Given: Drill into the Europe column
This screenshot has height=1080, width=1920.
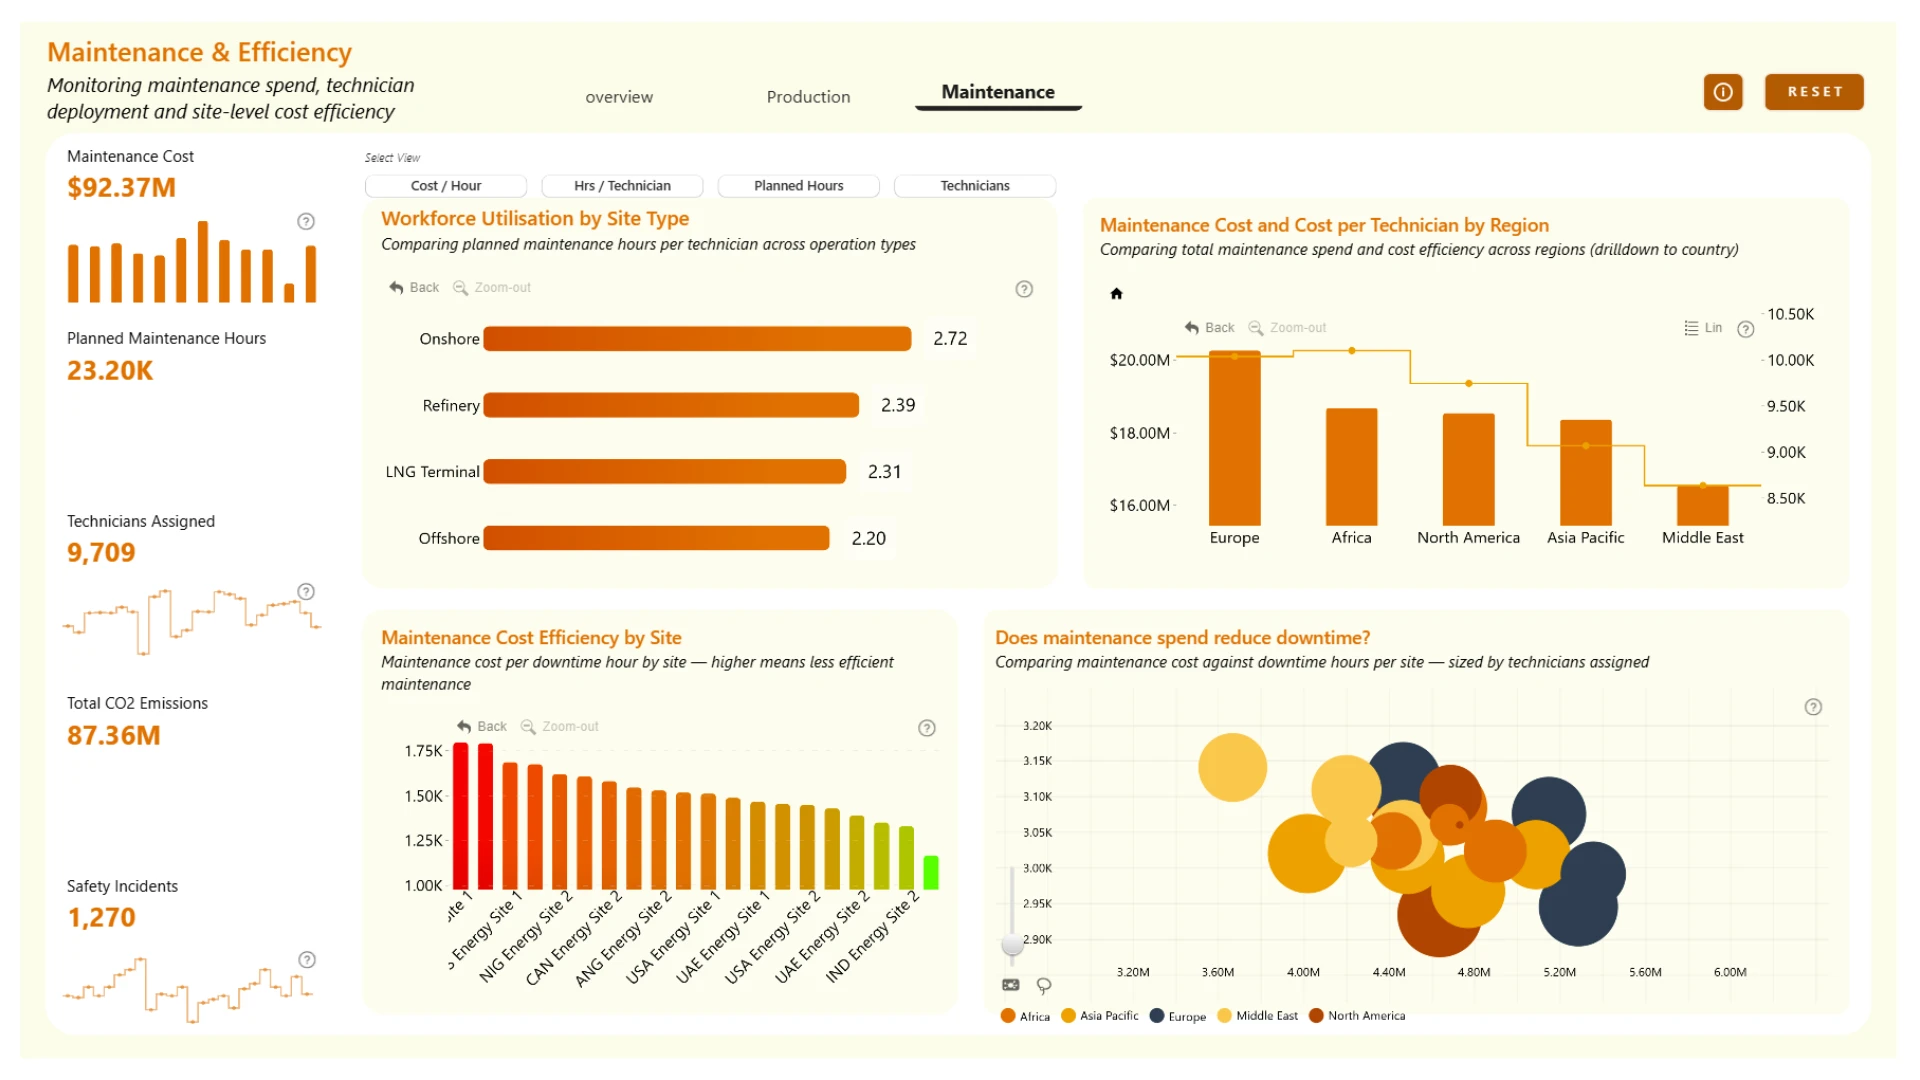Looking at the screenshot, I should pos(1234,438).
